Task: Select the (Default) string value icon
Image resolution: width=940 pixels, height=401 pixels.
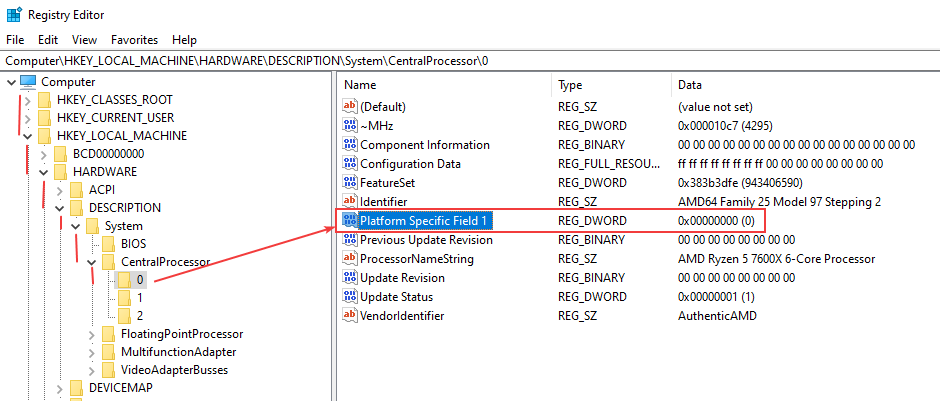Action: 350,107
